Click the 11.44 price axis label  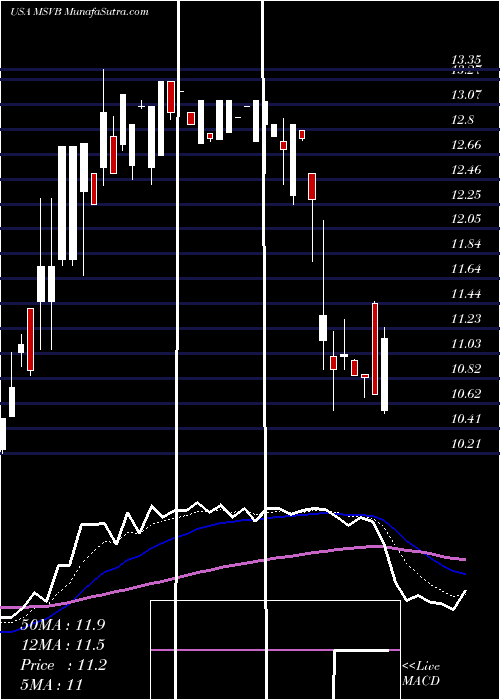(x=466, y=294)
